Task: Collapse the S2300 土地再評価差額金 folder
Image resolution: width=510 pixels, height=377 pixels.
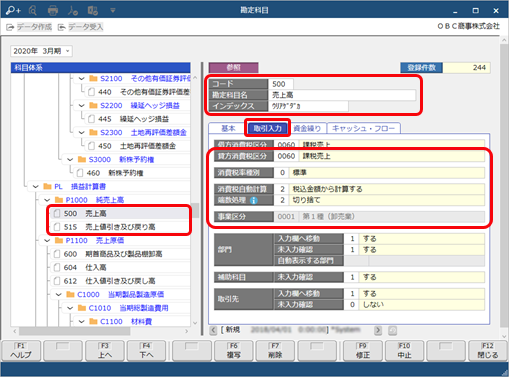Action: point(81,133)
